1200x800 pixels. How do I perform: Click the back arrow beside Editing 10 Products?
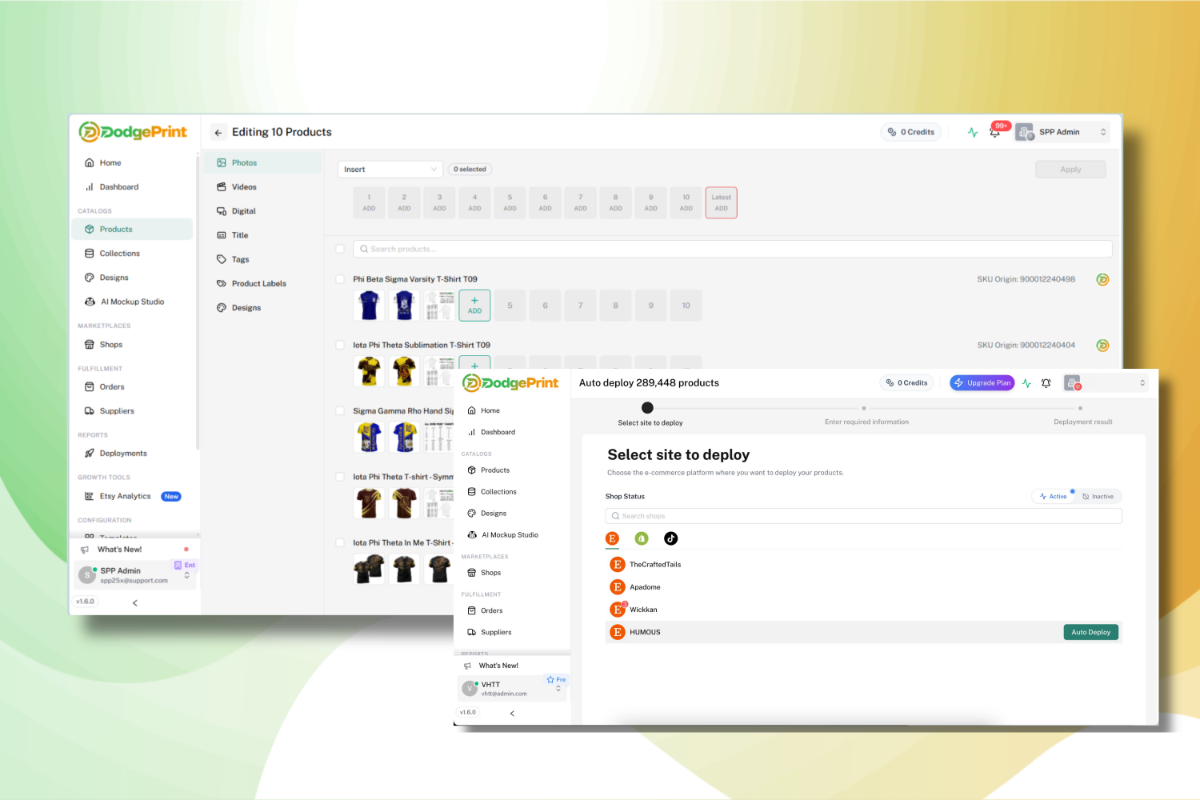(x=218, y=132)
